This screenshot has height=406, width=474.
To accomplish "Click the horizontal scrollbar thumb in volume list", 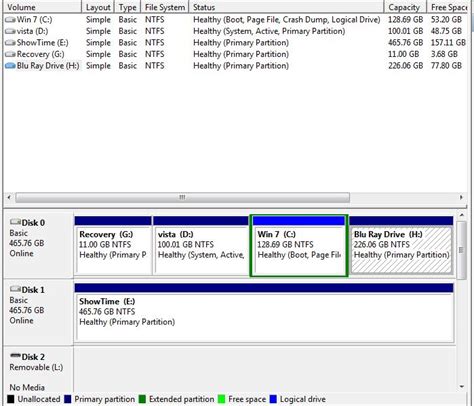I will coord(182,197).
